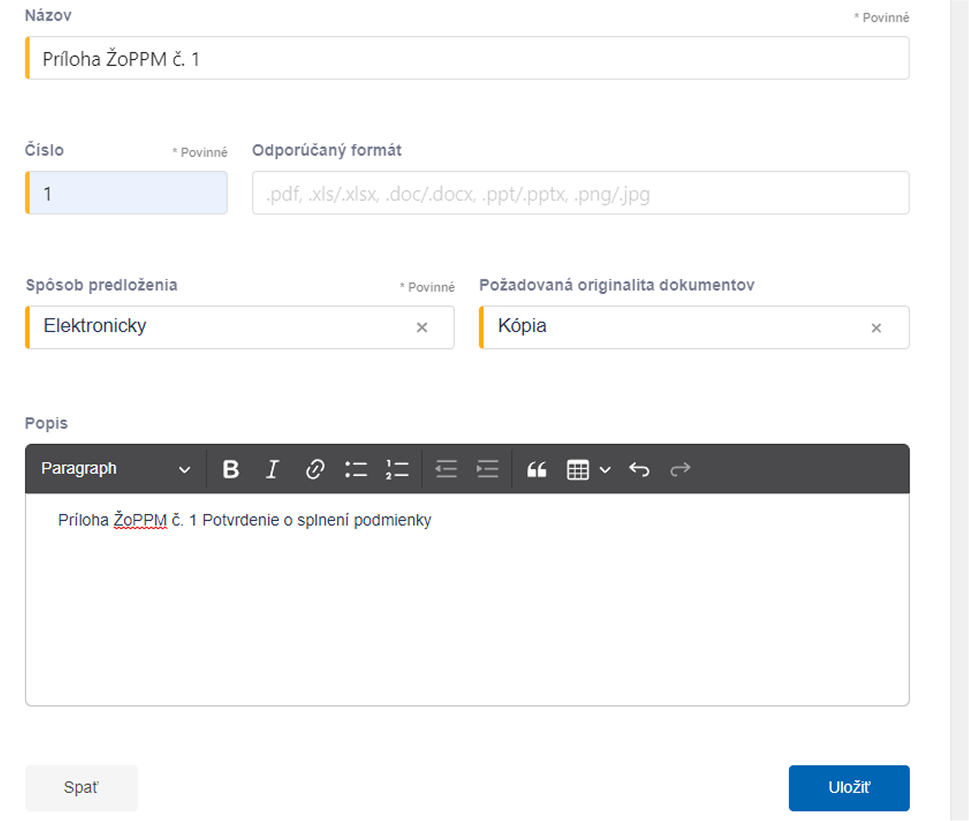The height and width of the screenshot is (821, 969).
Task: Undo the last edit in Popis
Action: click(639, 469)
